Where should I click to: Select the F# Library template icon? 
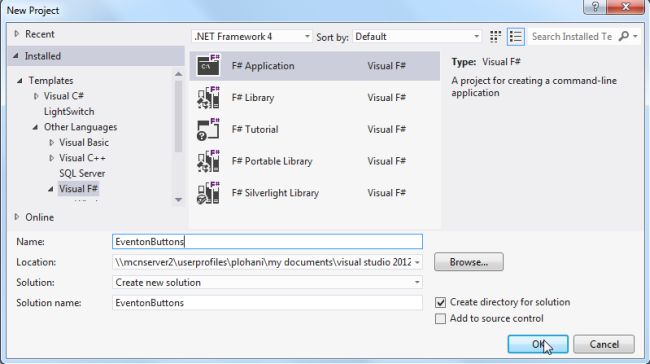tap(208, 97)
